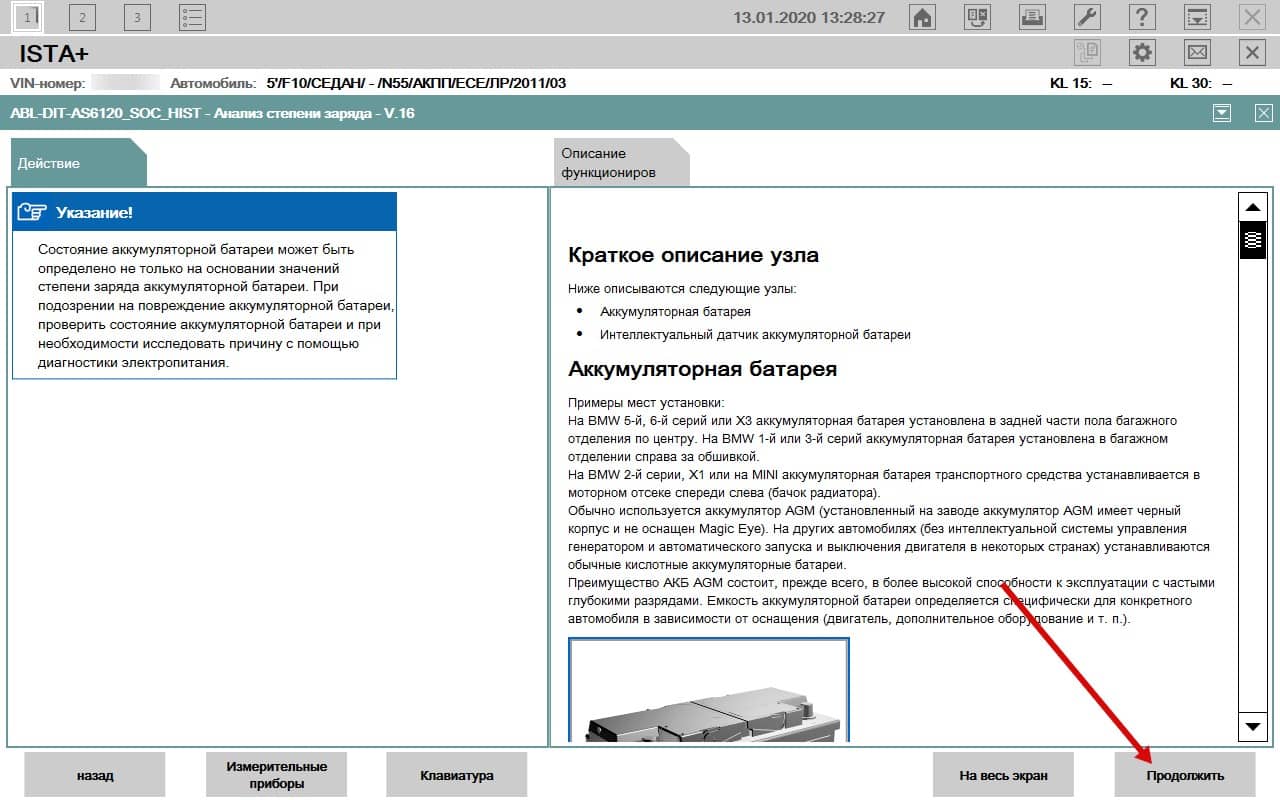This screenshot has width=1280, height=800.
Task: Click the назад button
Action: click(x=95, y=775)
